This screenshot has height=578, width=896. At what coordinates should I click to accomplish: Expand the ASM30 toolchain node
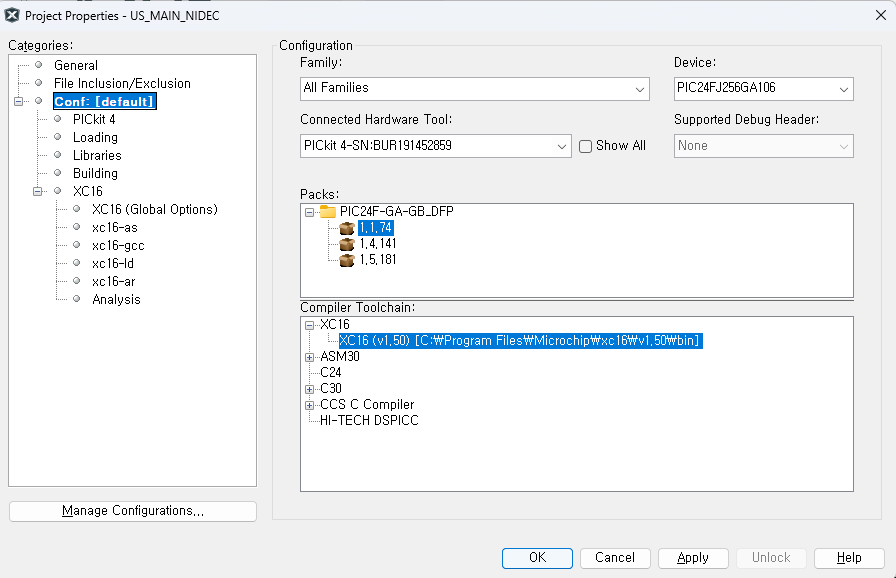(x=309, y=357)
